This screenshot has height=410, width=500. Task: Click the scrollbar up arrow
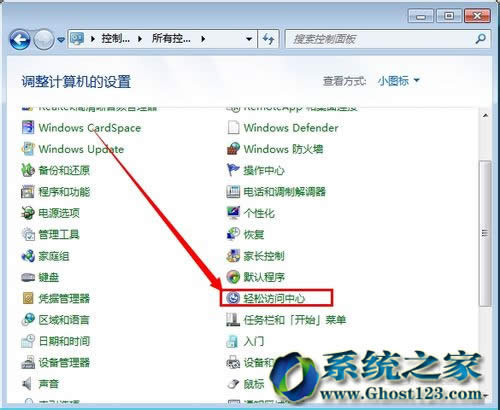click(x=485, y=116)
